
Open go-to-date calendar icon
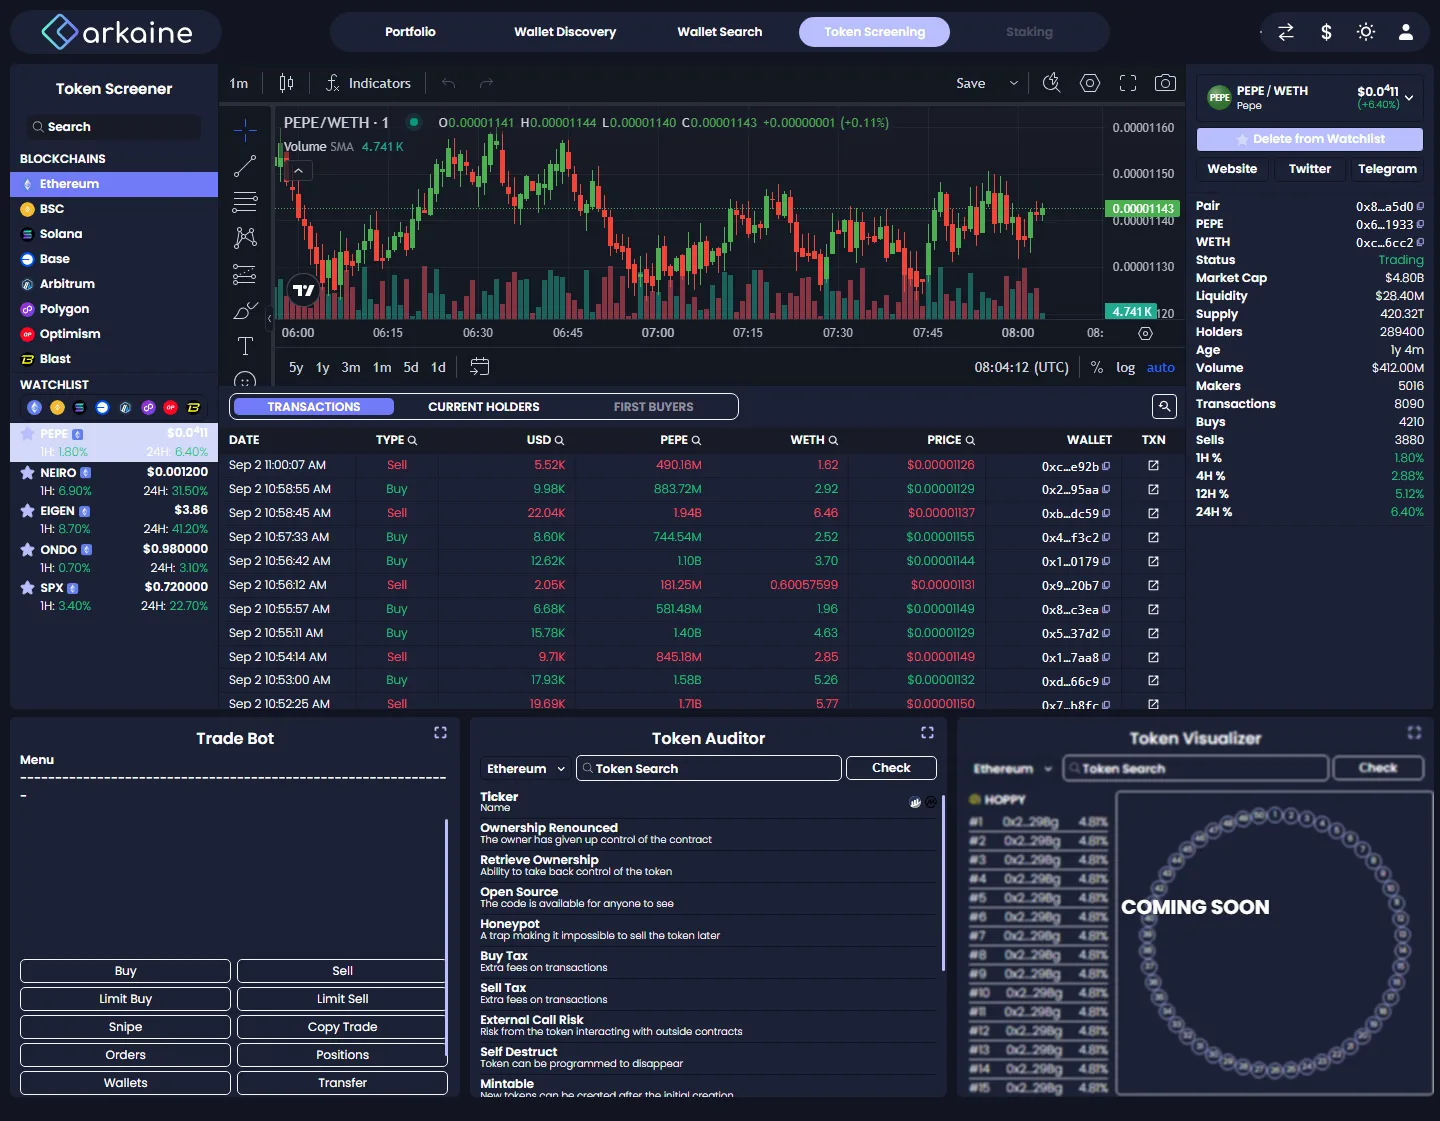pyautogui.click(x=480, y=367)
